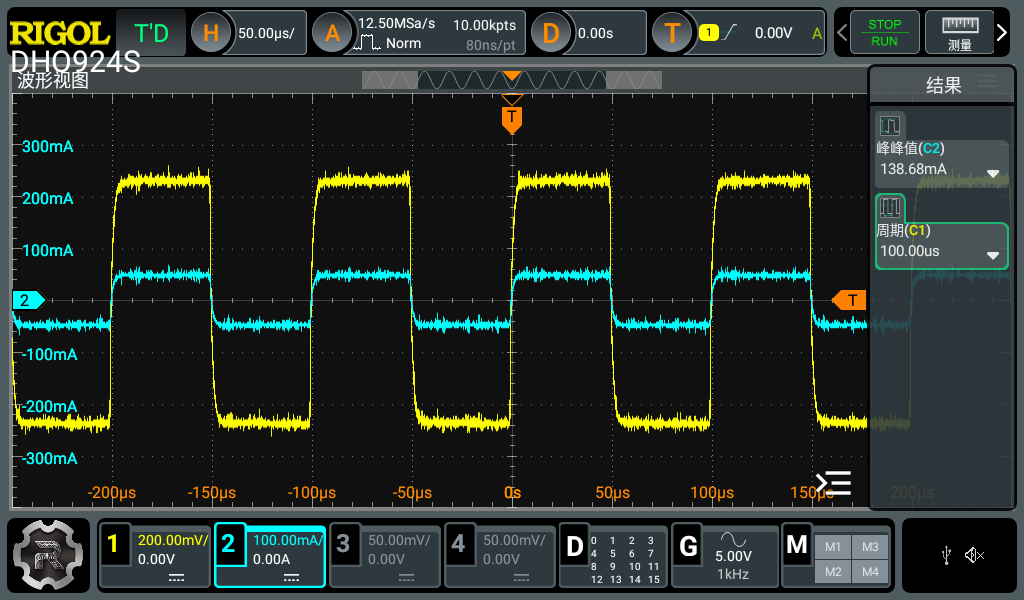This screenshot has width=1024, height=600.
Task: Click the measure ruler icon (测量)
Action: (959, 33)
